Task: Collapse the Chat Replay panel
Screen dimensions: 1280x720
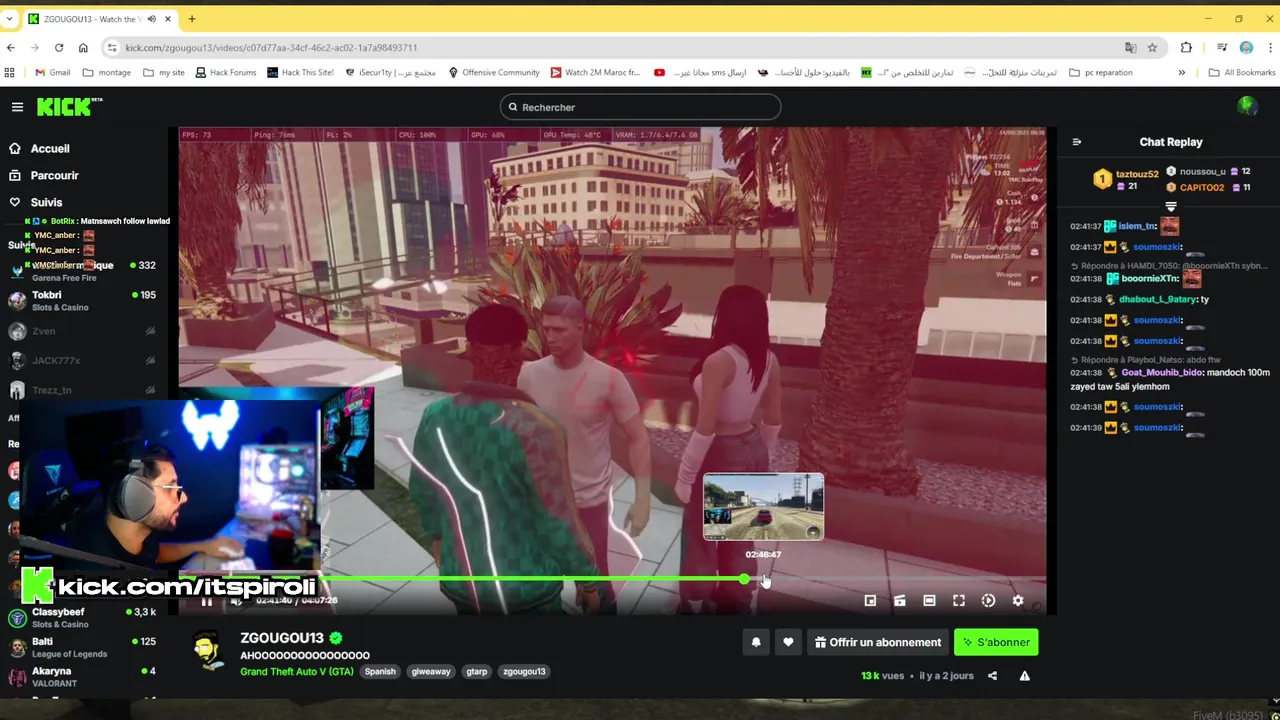Action: [x=1077, y=142]
